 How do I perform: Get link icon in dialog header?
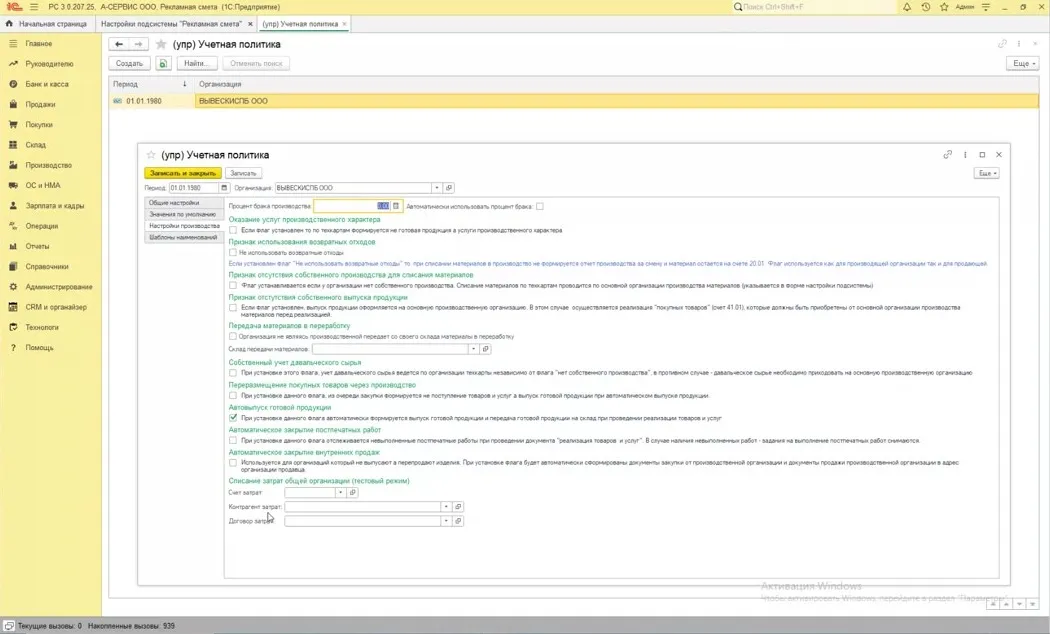tap(948, 155)
